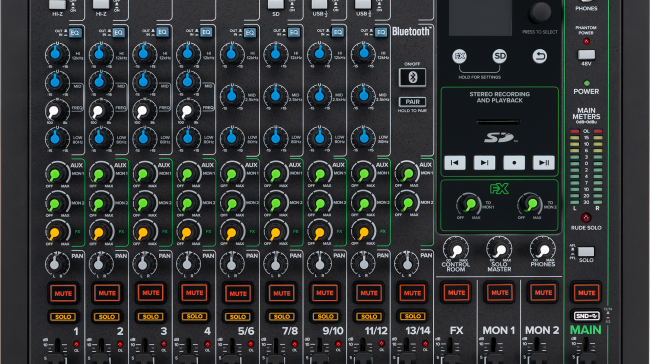
Task: Mute stereo channel 11/12
Action: pos(369,293)
